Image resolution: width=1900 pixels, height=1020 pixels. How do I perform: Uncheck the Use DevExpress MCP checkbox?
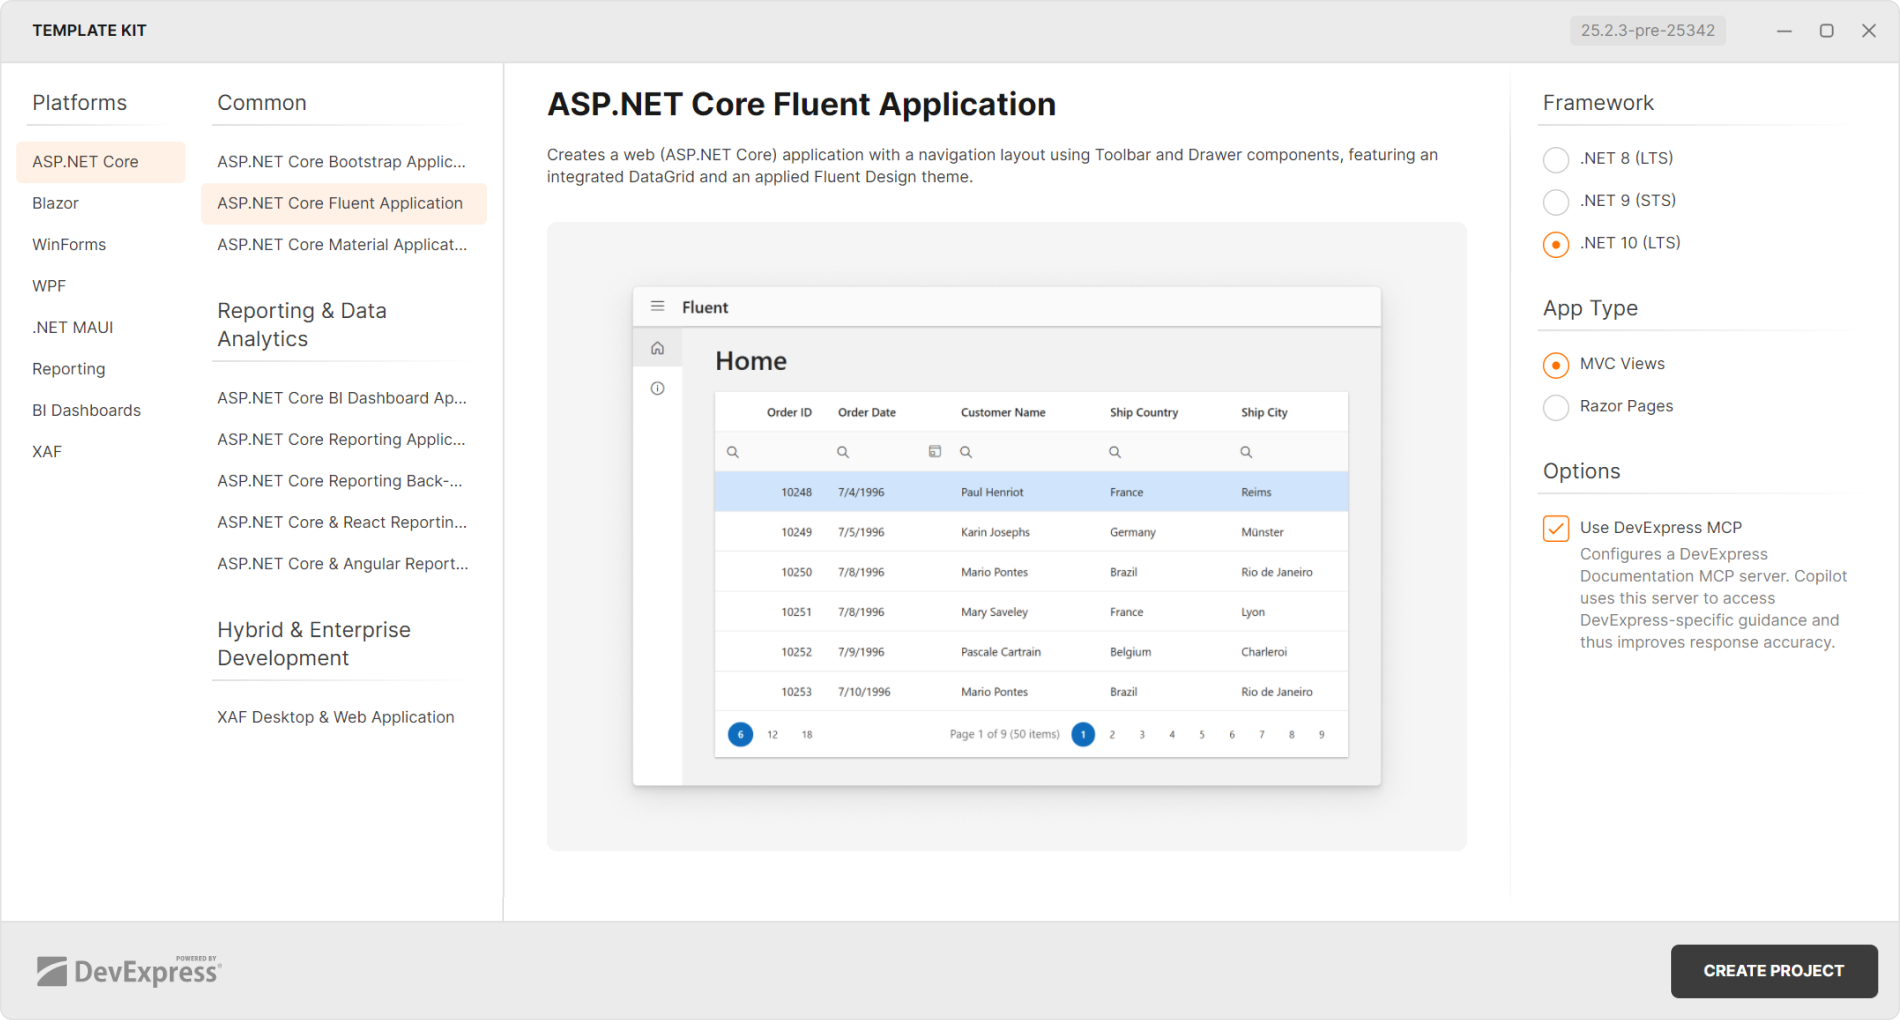pos(1556,528)
